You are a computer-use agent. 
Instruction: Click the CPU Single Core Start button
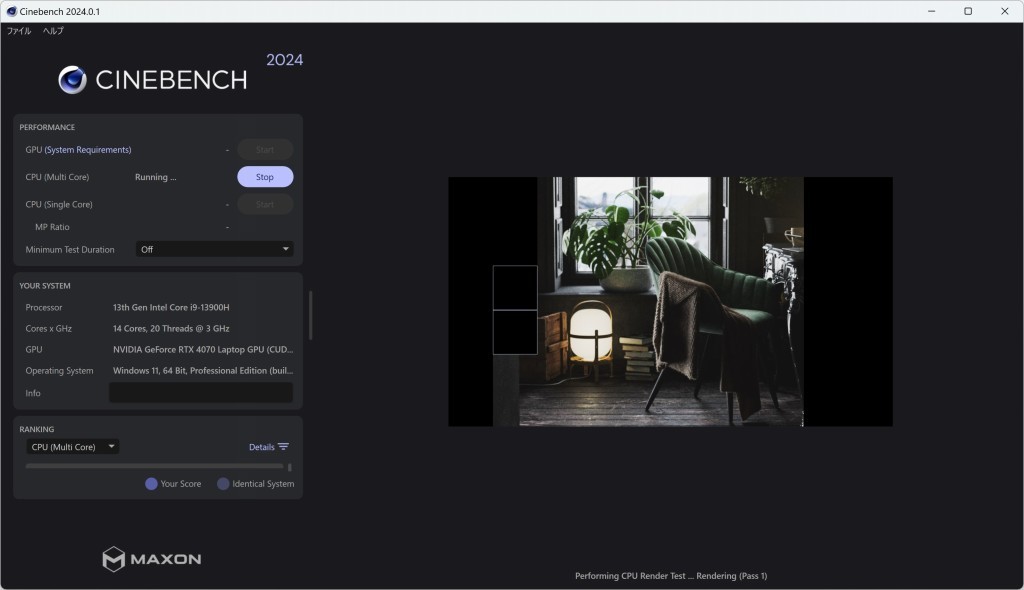tap(264, 205)
